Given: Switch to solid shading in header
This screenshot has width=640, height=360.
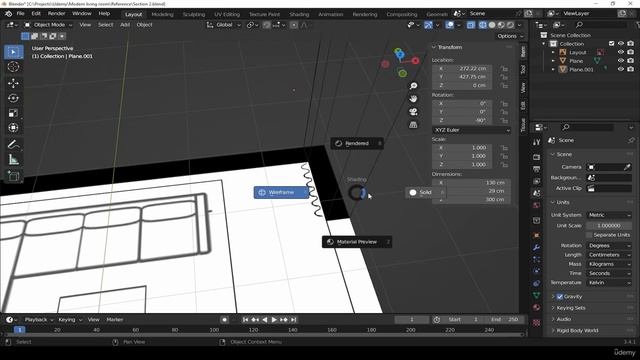Looking at the screenshot, I should click(x=492, y=25).
